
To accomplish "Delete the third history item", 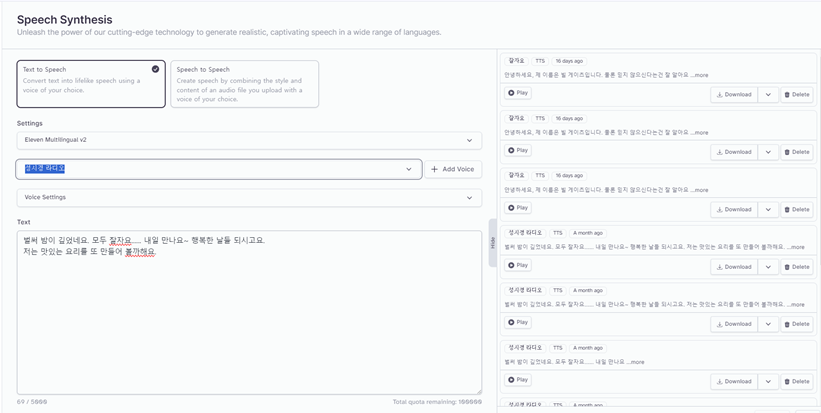I will (x=796, y=209).
